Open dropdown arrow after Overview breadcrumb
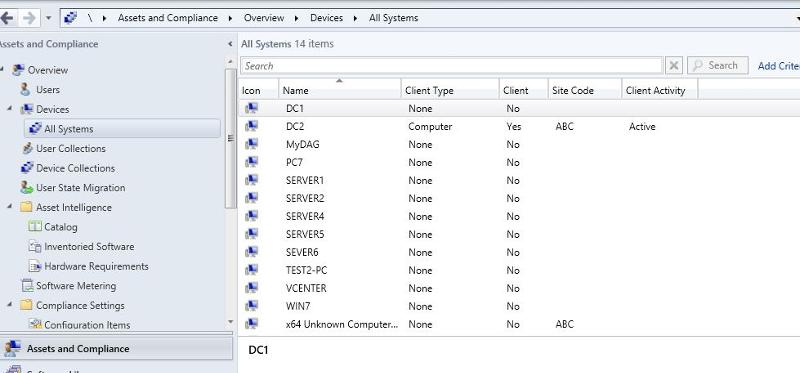The image size is (800, 373). pos(296,18)
